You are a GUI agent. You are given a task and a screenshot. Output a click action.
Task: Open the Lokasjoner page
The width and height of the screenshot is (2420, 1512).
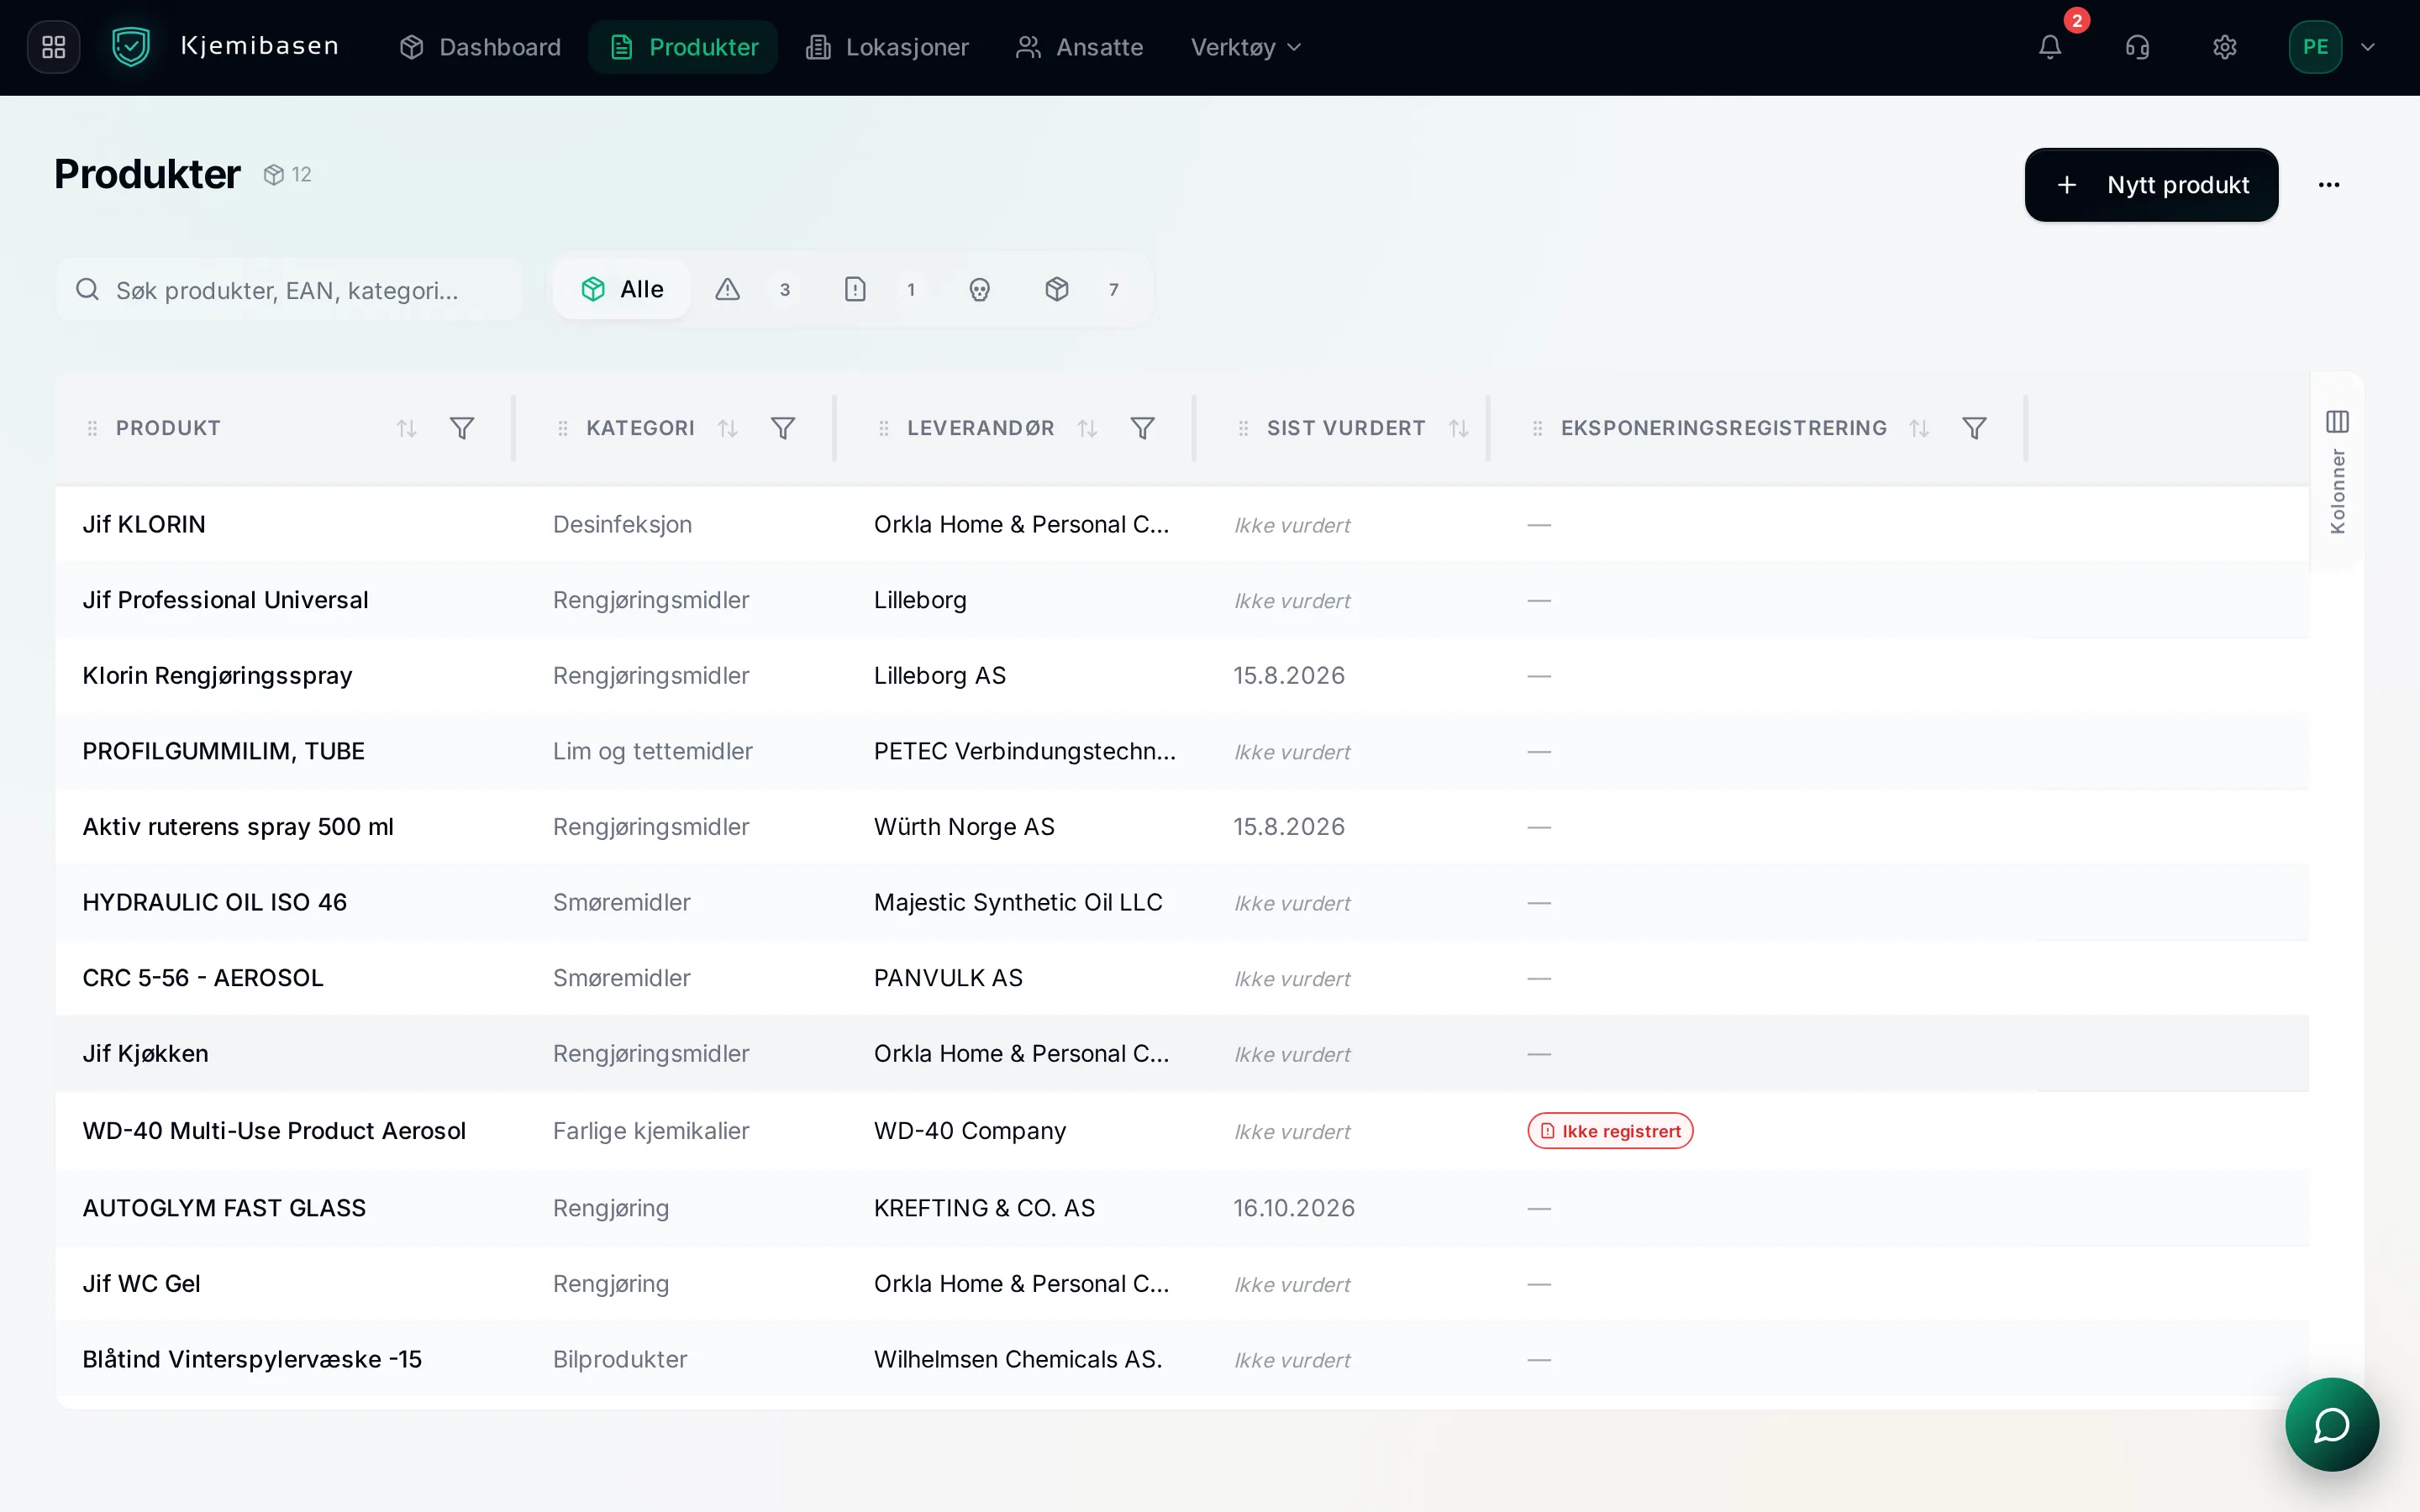tap(887, 47)
